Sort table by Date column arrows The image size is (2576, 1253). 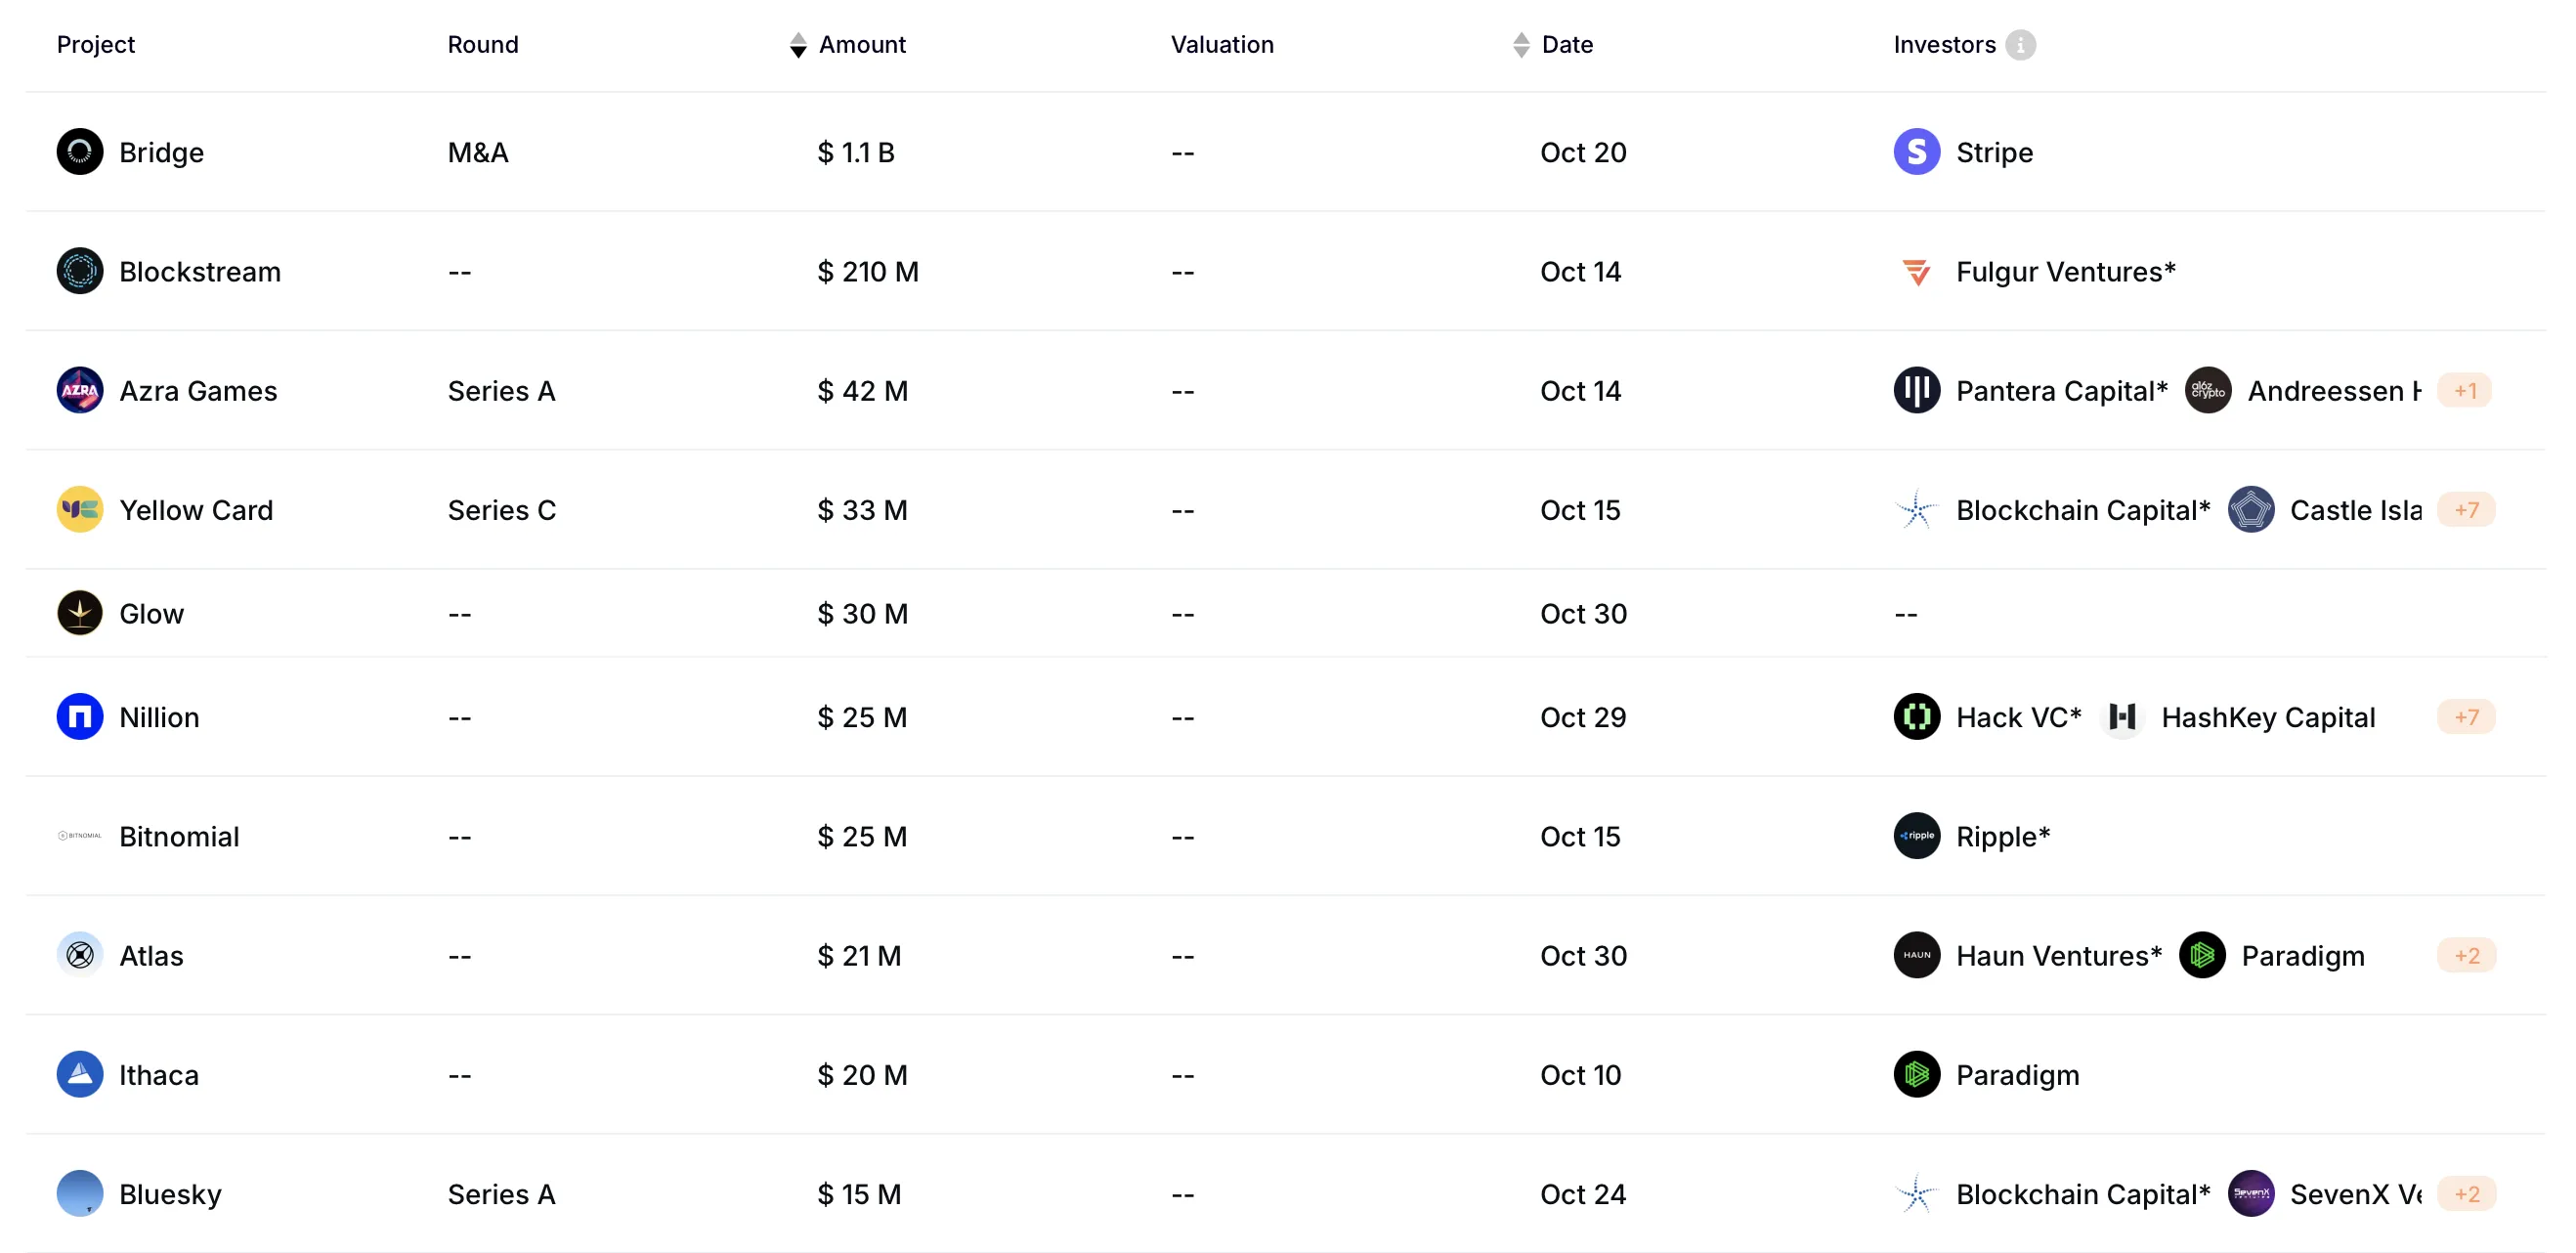pyautogui.click(x=1520, y=45)
